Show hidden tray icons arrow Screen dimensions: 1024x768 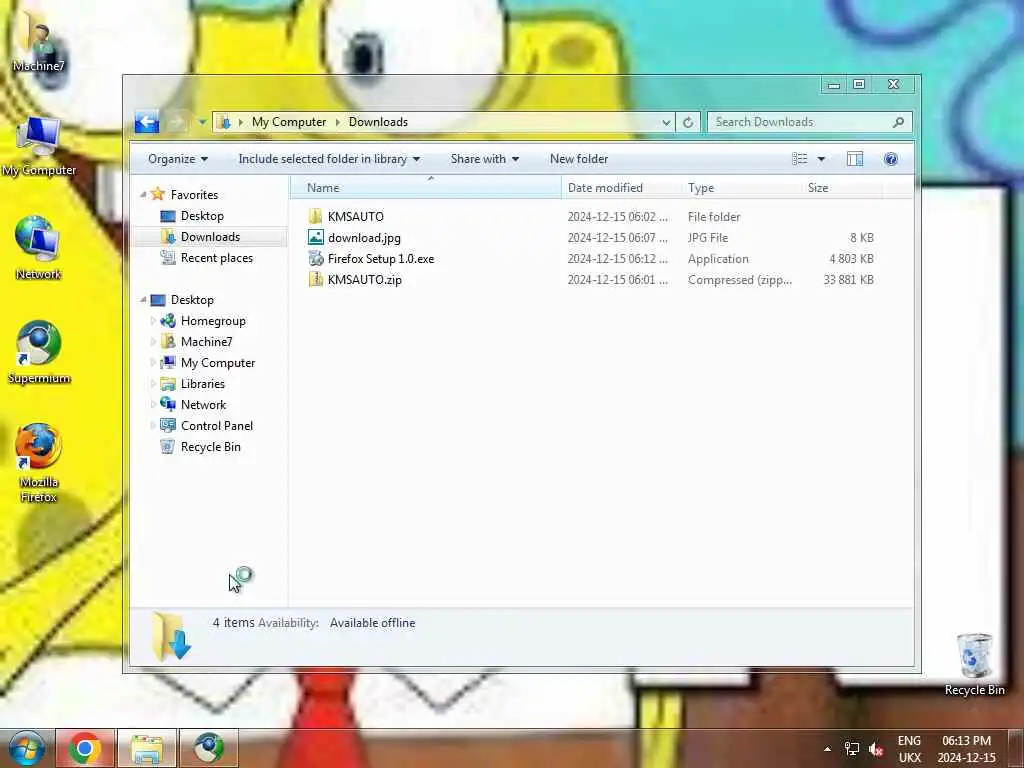827,749
